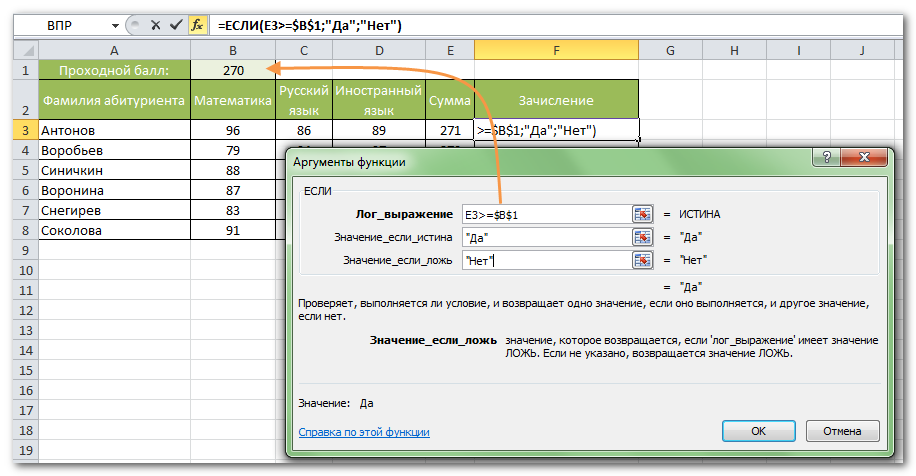Cancel formula entry with the X icon
916x476 pixels.
[x=155, y=25]
